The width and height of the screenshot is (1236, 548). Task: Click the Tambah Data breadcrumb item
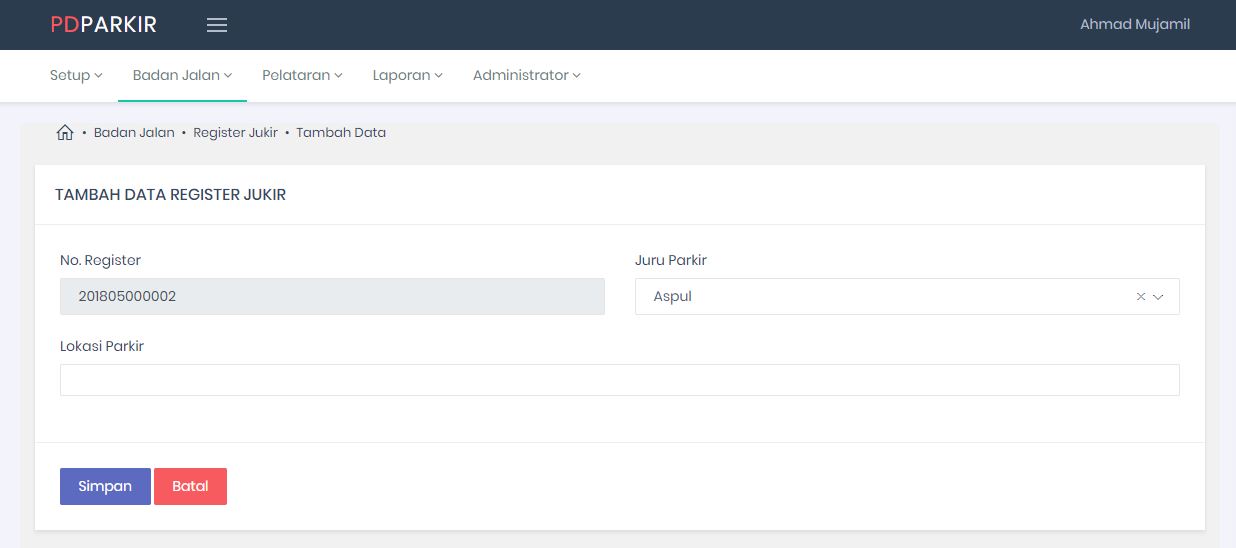(341, 132)
